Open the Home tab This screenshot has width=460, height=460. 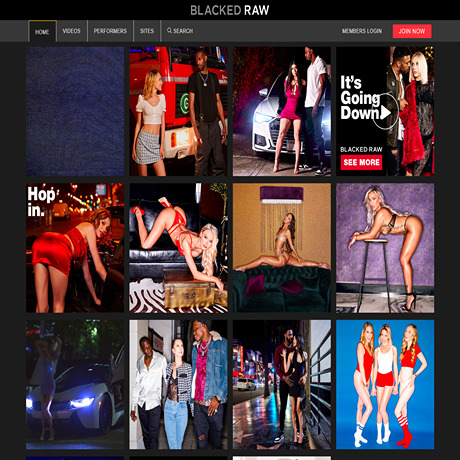(42, 31)
